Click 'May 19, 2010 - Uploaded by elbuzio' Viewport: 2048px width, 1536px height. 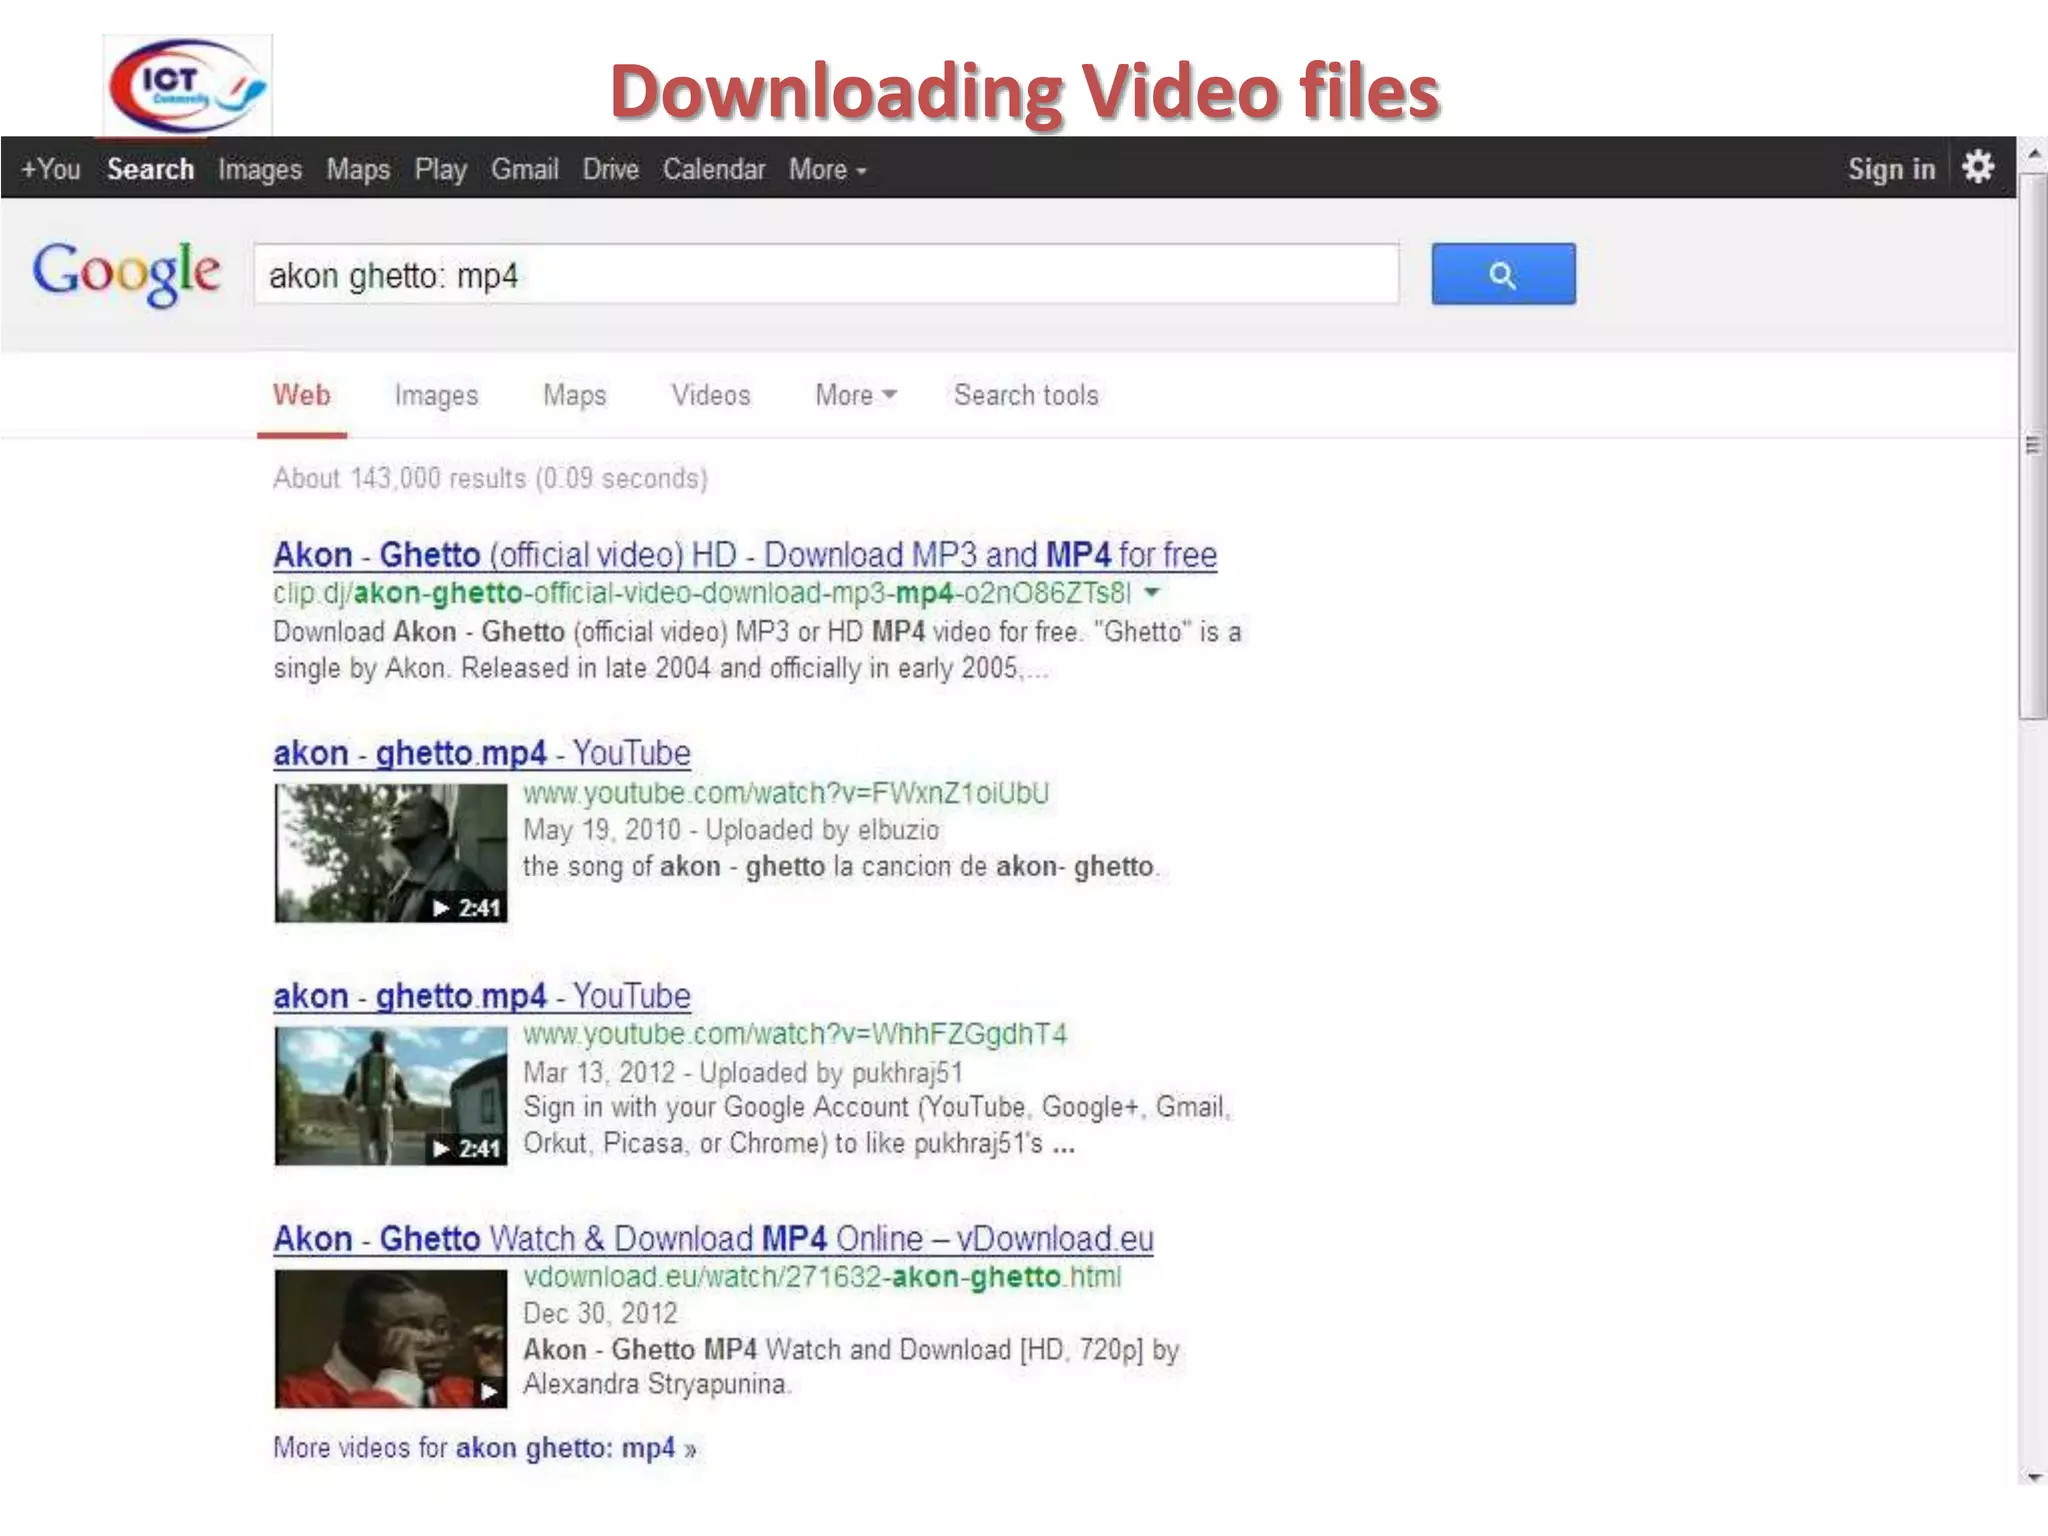tap(731, 830)
